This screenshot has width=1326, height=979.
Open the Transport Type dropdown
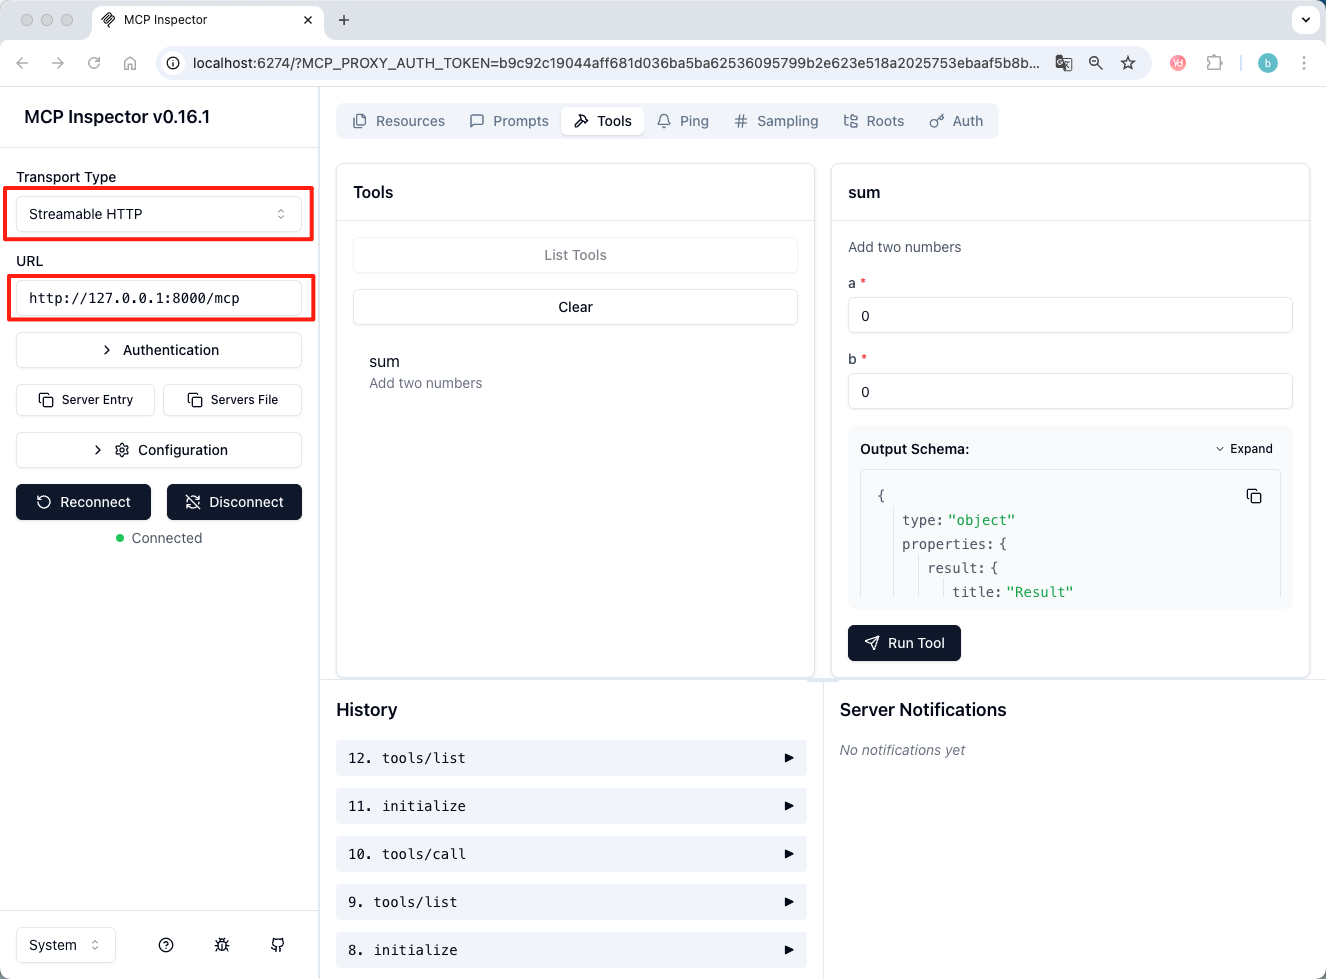(159, 214)
